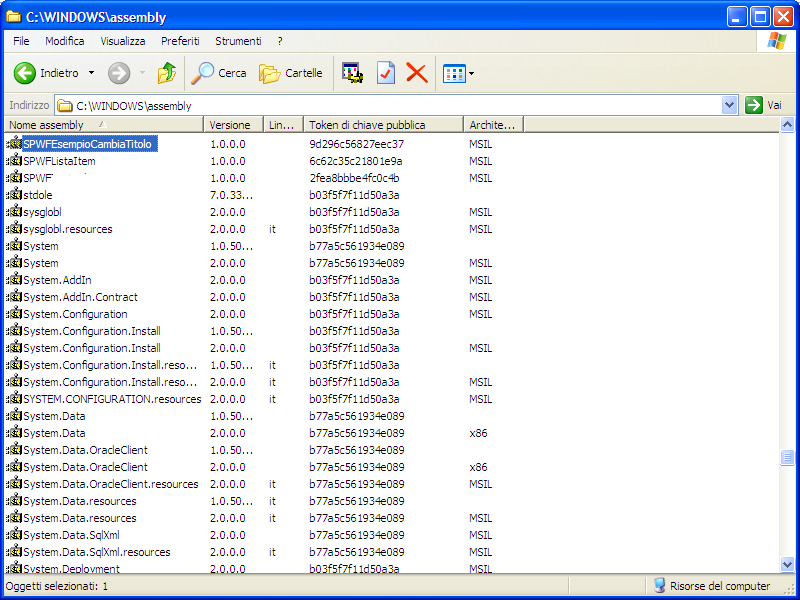Delete the selected assembly with red X

coord(417,73)
